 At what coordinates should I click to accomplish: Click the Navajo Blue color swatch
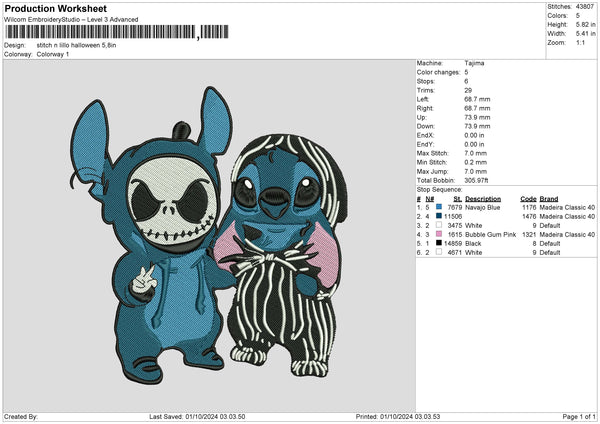438,207
